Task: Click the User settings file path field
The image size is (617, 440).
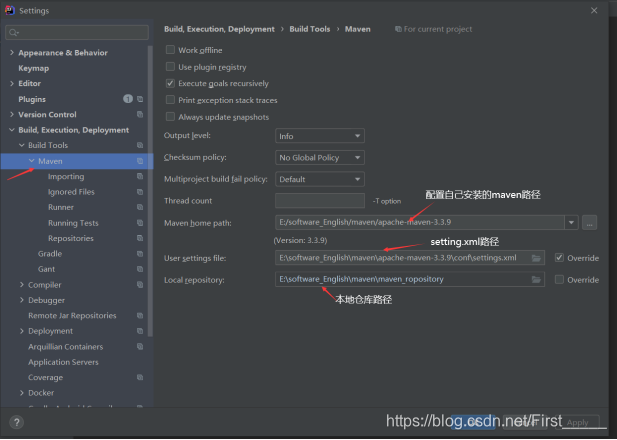Action: (x=410, y=258)
